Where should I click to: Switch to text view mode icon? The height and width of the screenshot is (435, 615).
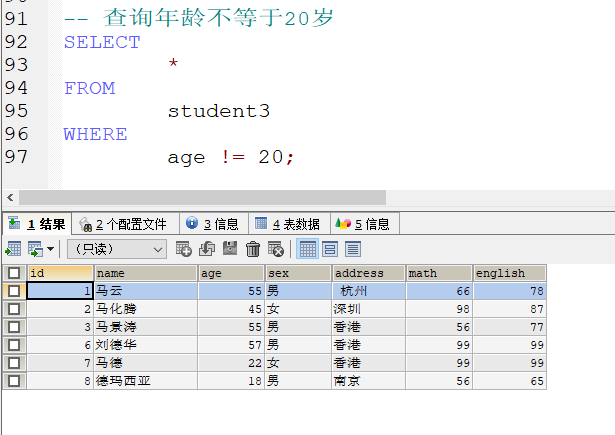353,249
